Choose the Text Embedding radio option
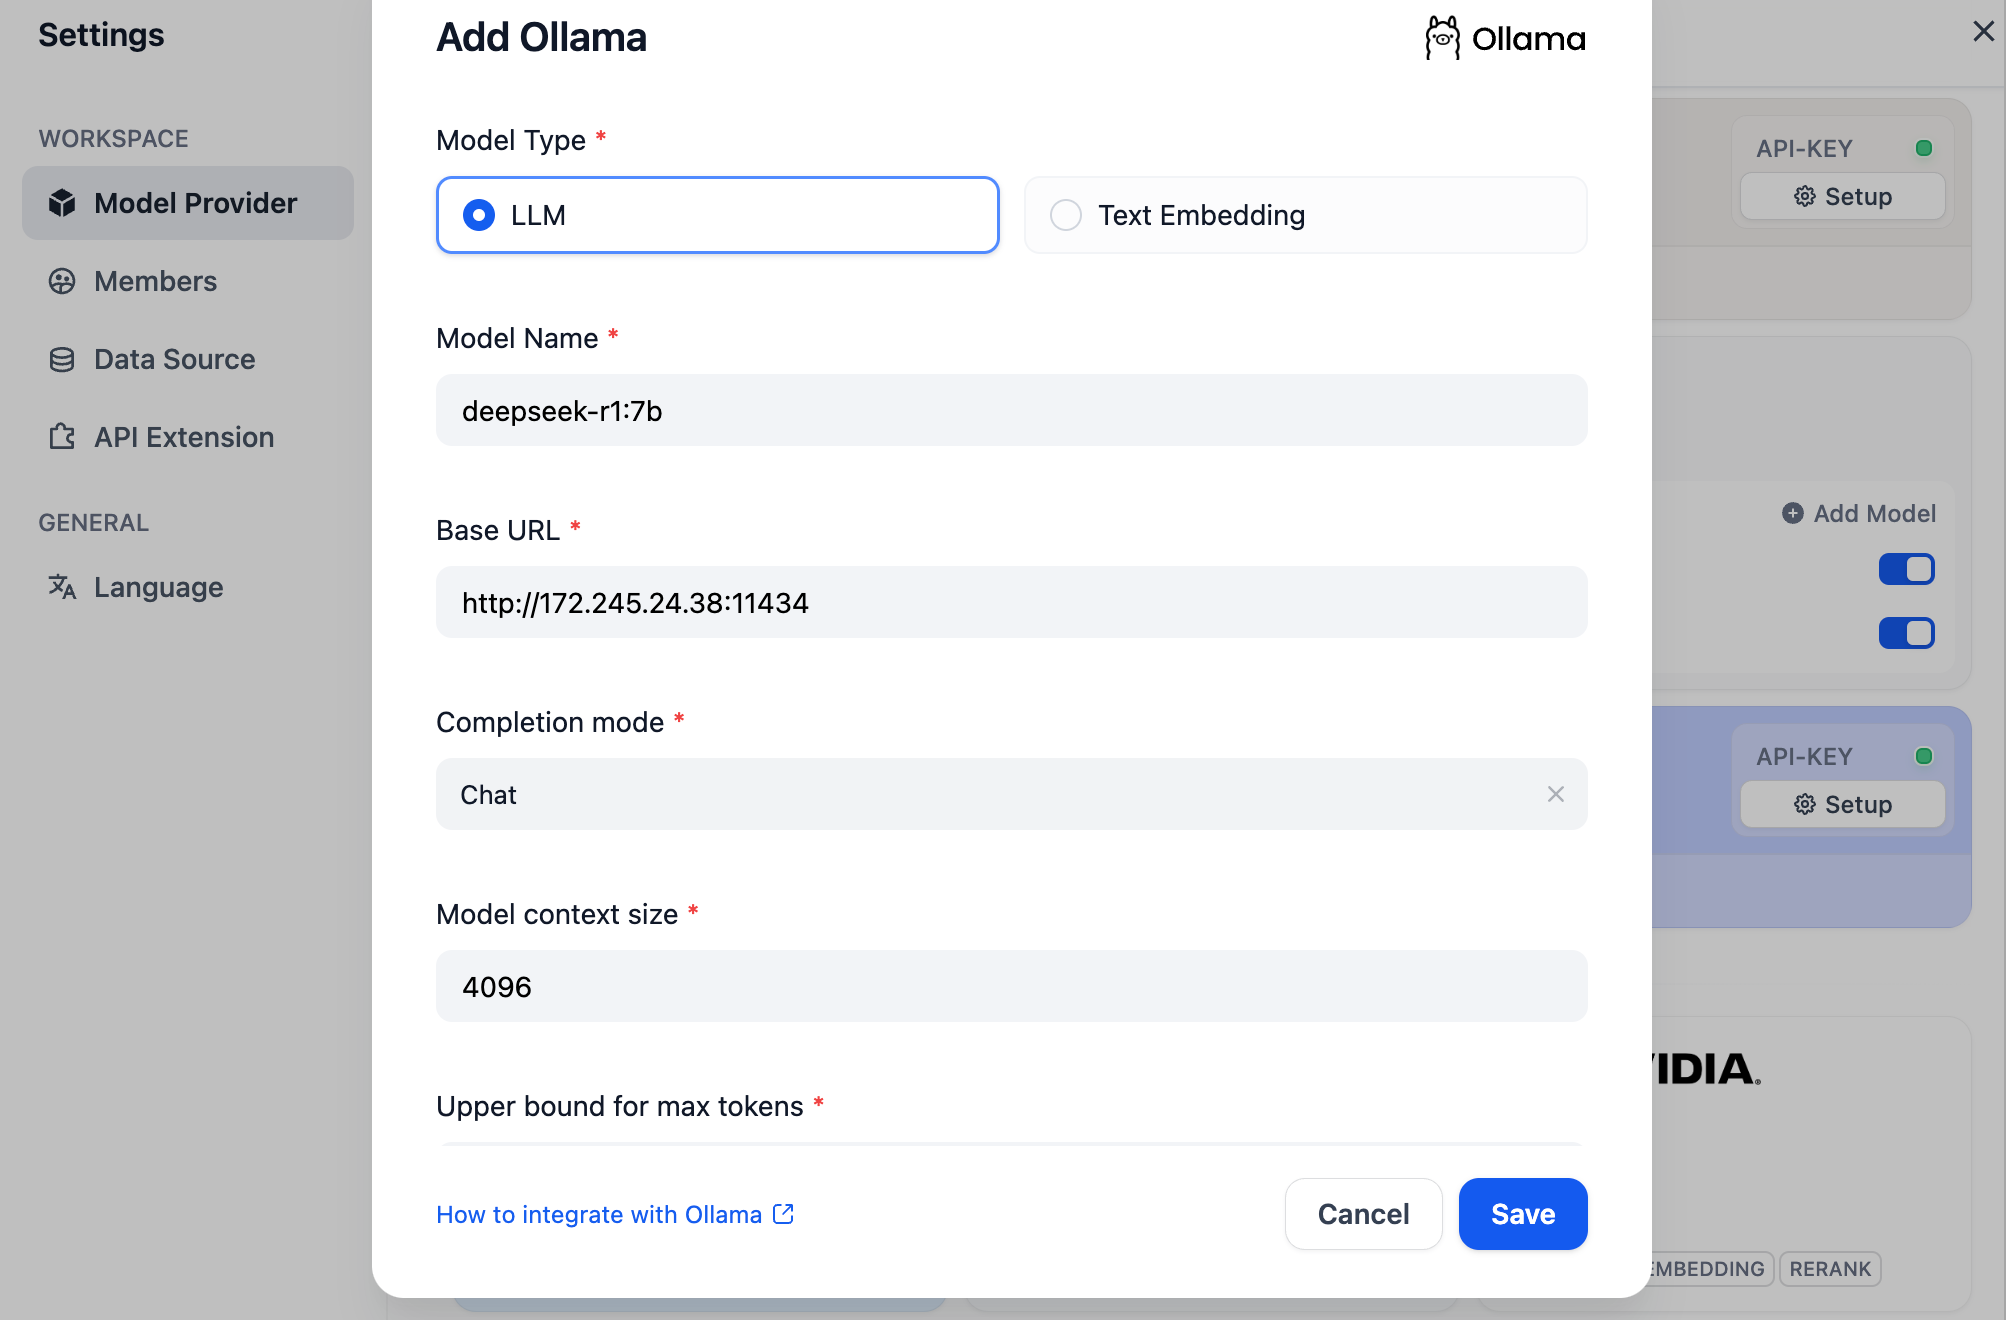 (1066, 215)
